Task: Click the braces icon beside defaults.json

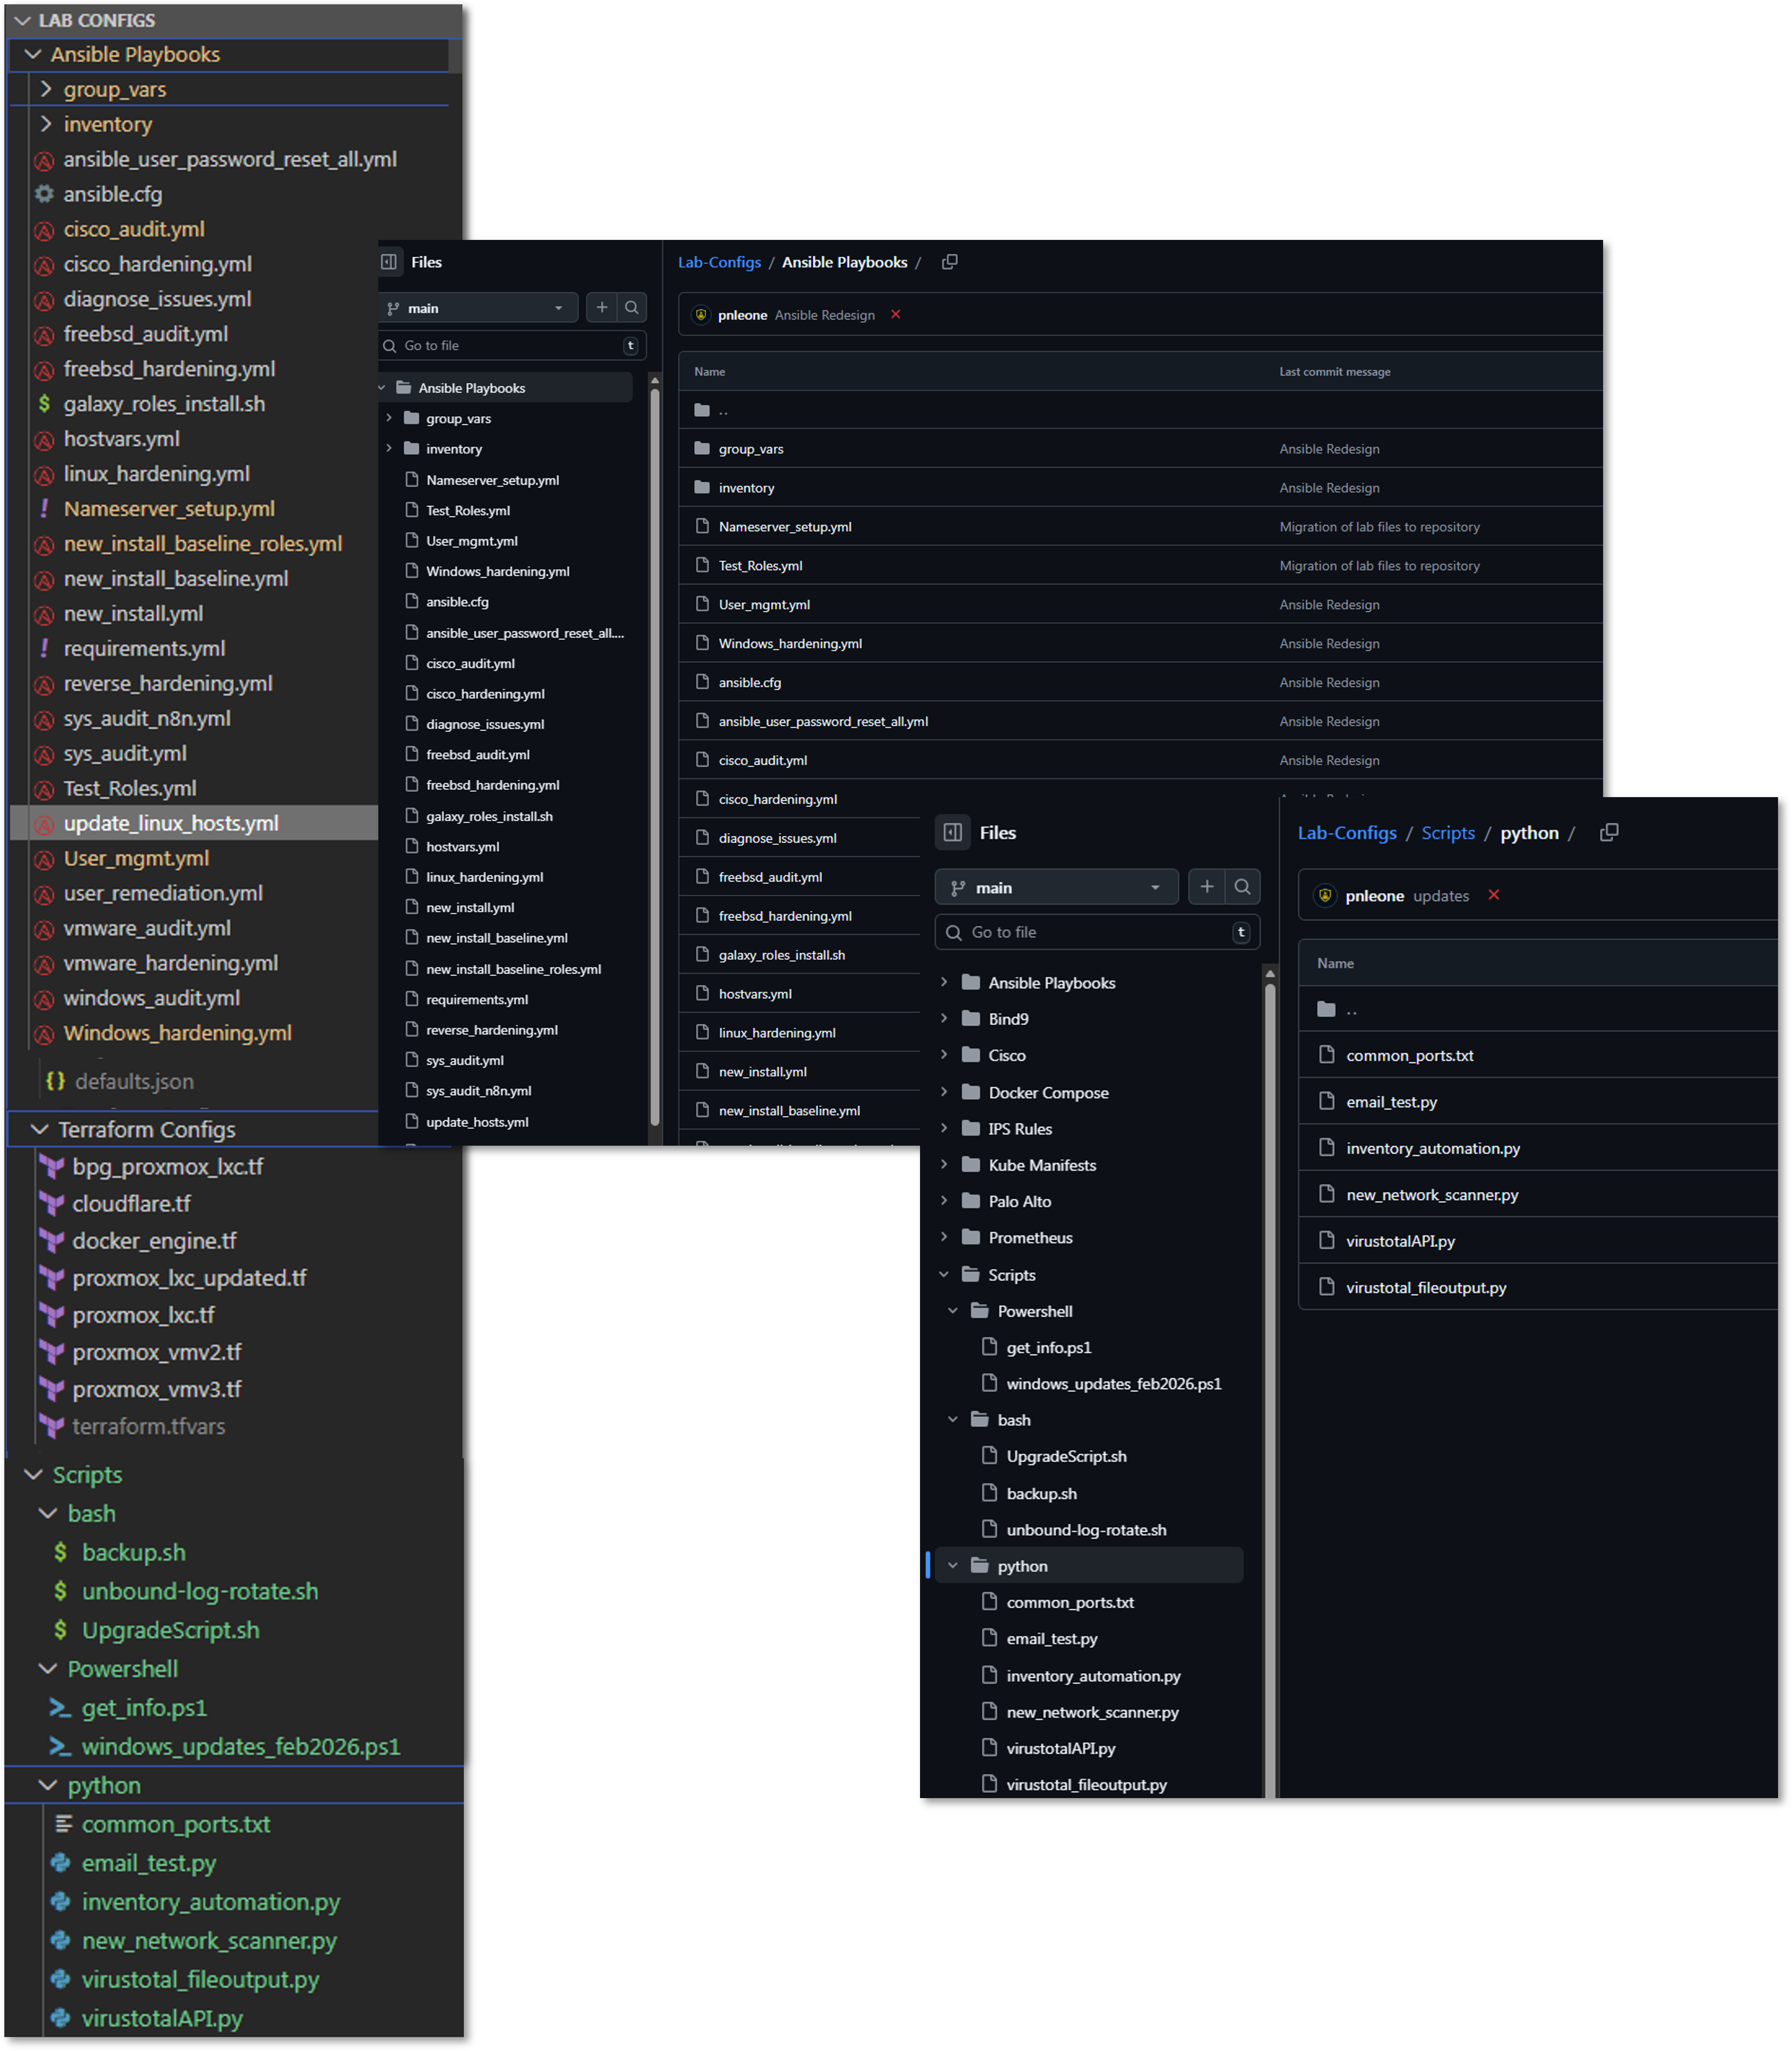Action: click(56, 1081)
